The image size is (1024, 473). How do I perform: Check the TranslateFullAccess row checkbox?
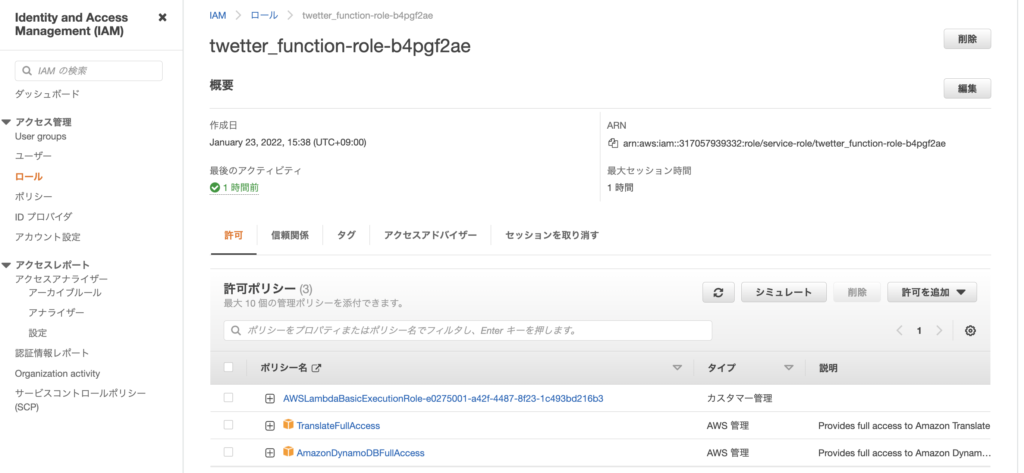coord(228,425)
